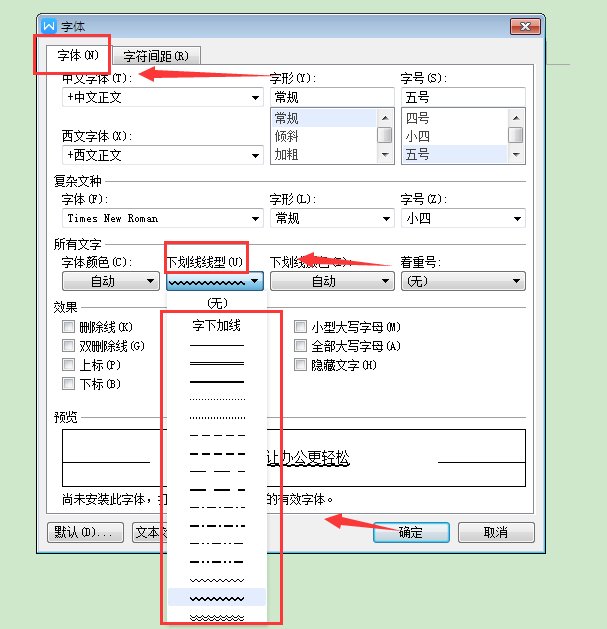
Task: Enable the 小型大写字母(M) checkbox
Action: (300, 327)
